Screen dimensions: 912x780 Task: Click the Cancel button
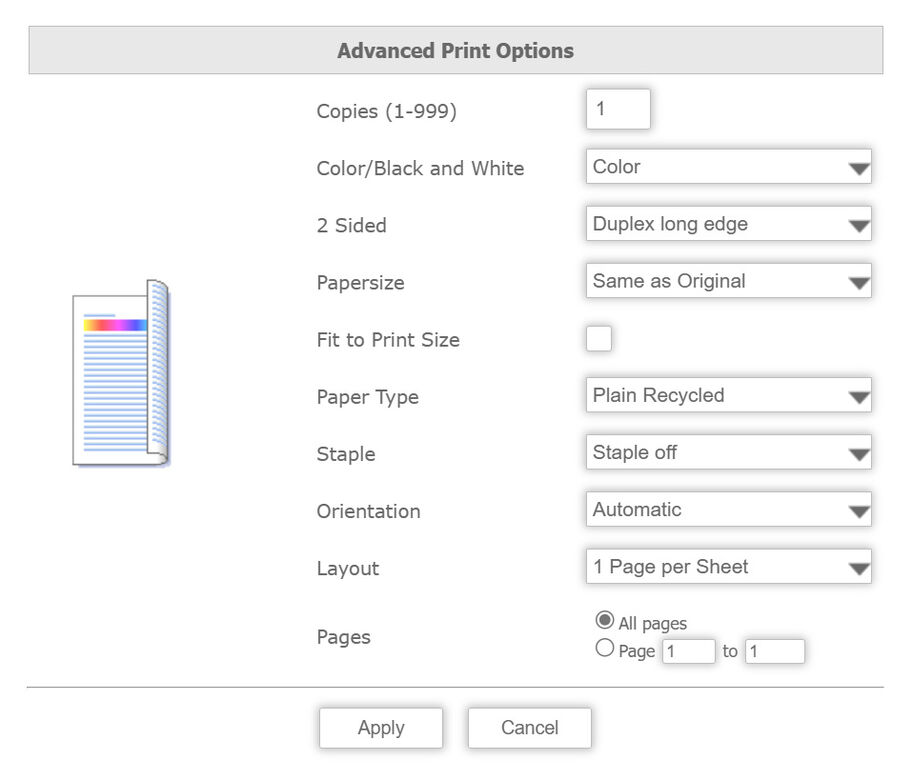(x=529, y=728)
